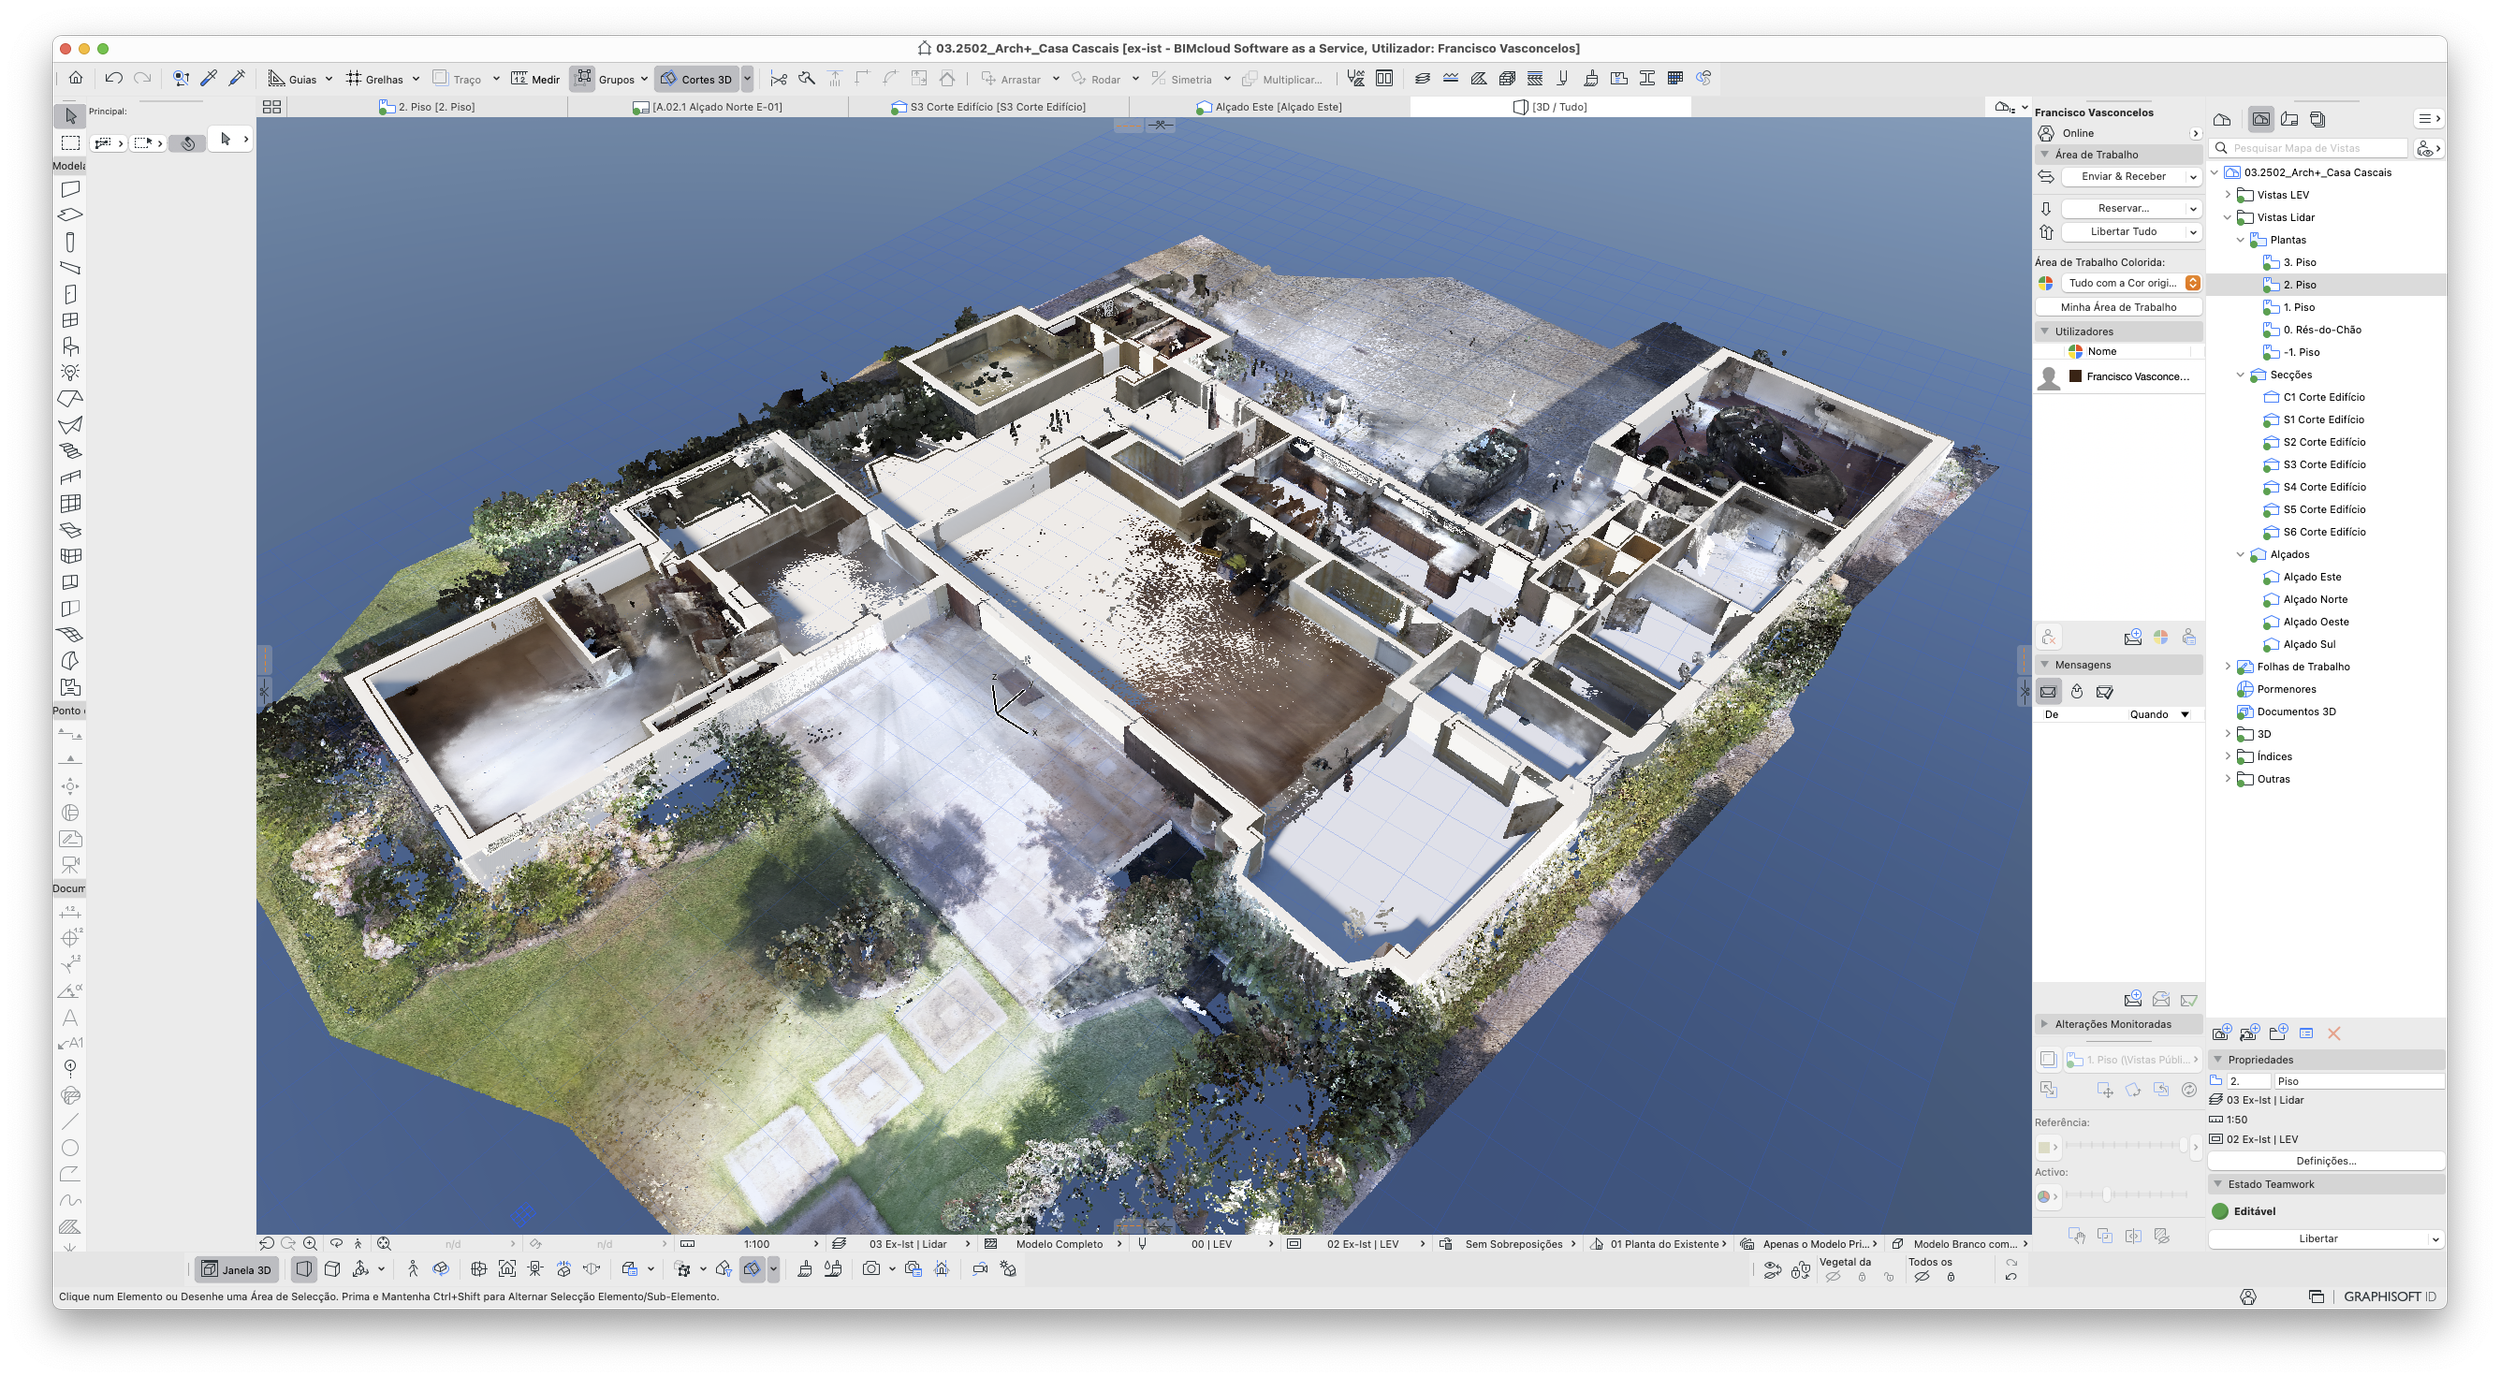The image size is (2500, 1379).
Task: Toggle the Grupos suspend groups button
Action: (x=584, y=78)
